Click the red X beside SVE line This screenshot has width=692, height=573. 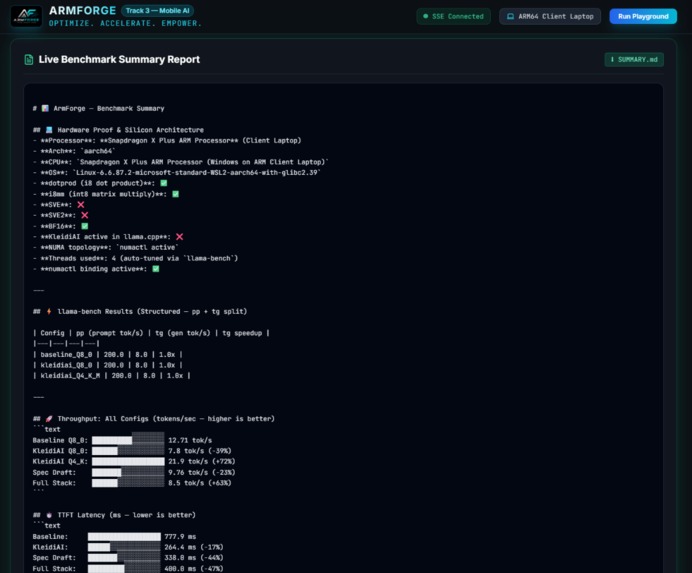(81, 205)
